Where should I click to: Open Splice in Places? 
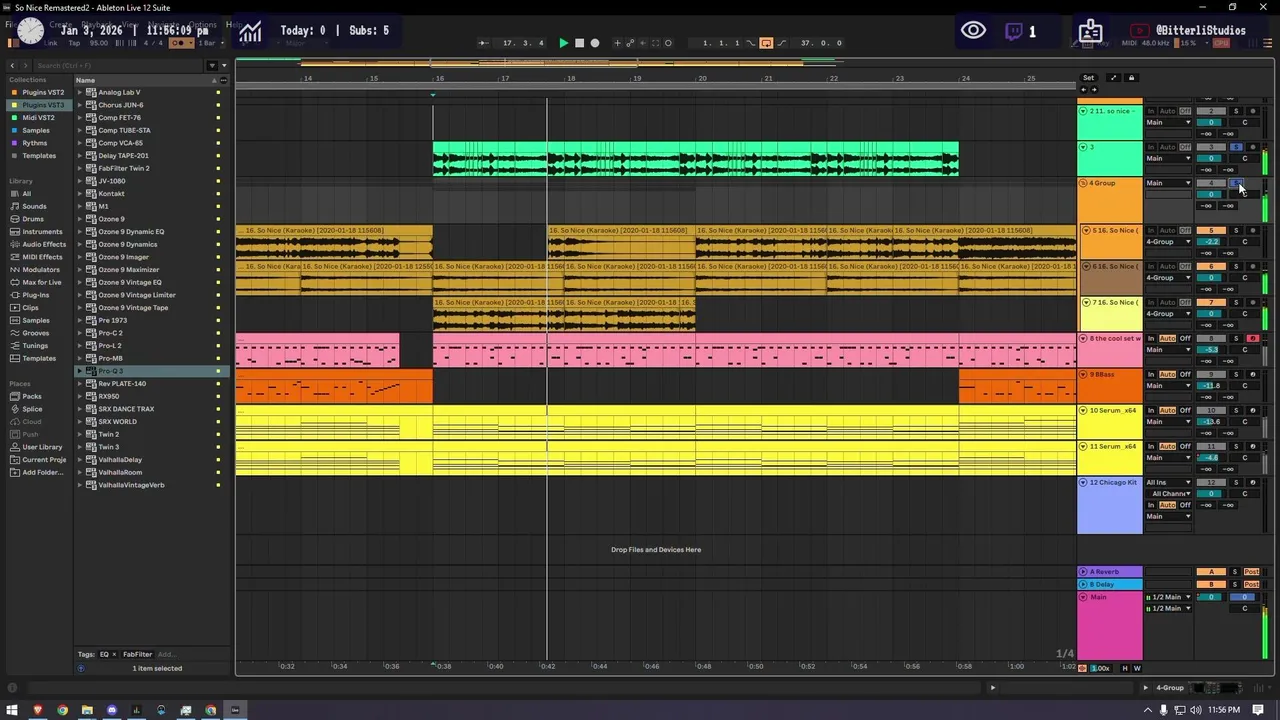tap(32, 409)
